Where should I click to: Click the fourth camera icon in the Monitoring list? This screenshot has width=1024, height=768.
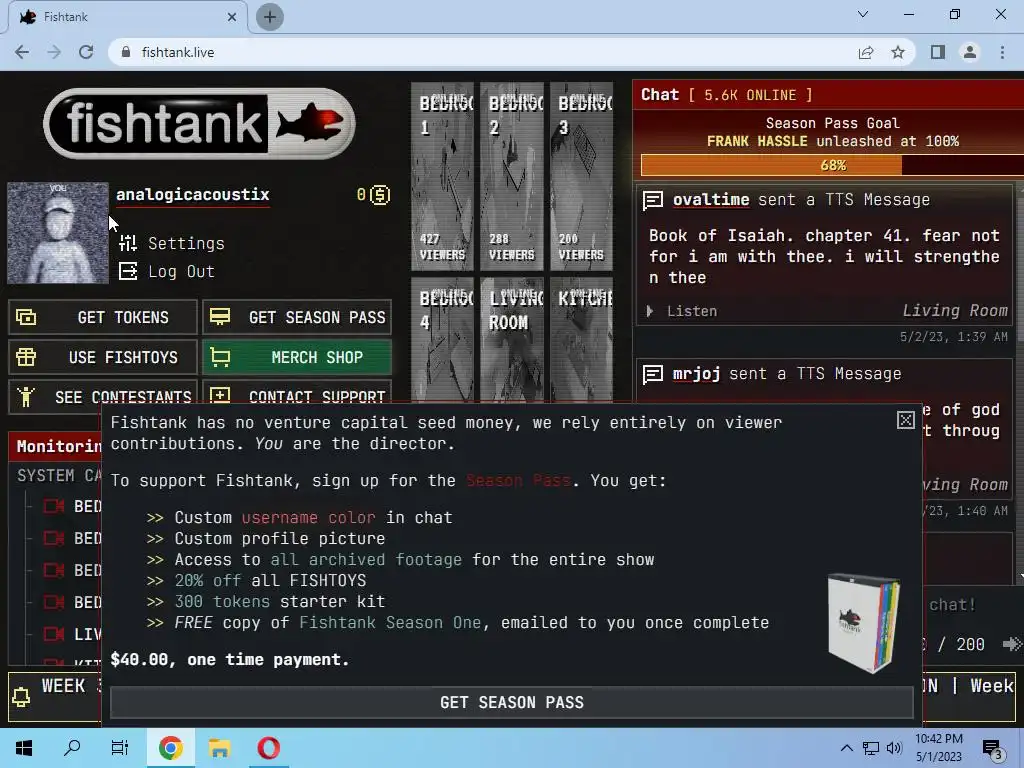(54, 602)
